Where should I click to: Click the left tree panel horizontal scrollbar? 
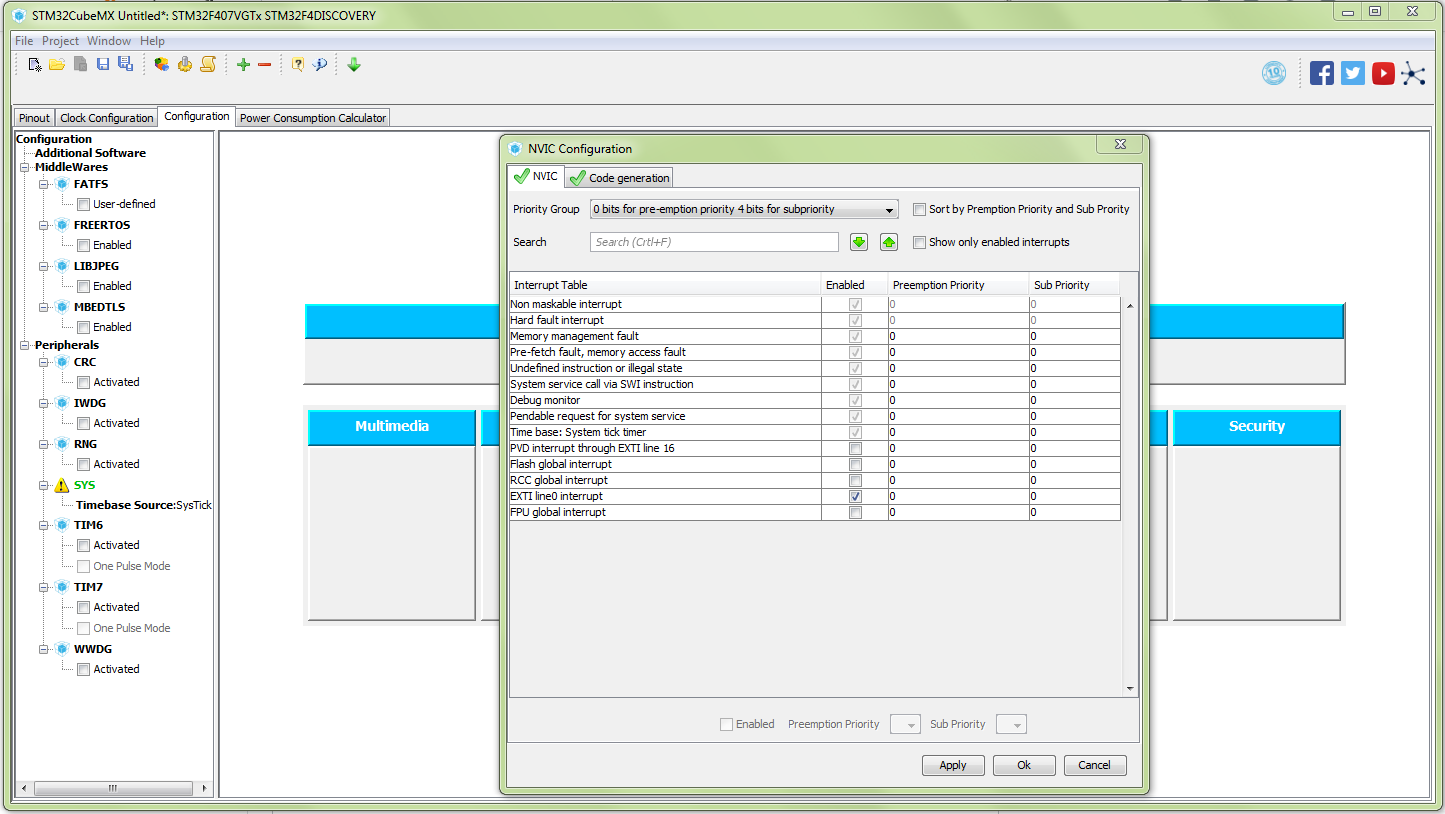tap(113, 788)
